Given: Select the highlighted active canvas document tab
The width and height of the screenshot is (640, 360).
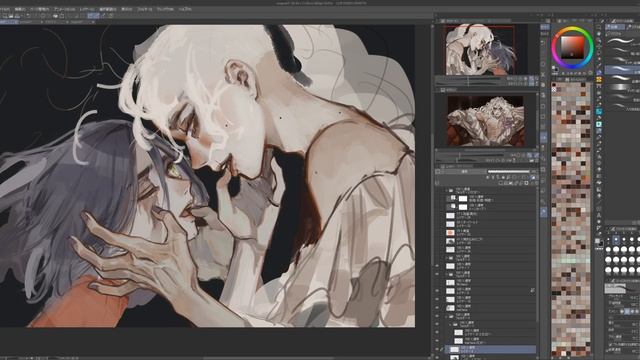Looking at the screenshot, I should tap(9, 22).
